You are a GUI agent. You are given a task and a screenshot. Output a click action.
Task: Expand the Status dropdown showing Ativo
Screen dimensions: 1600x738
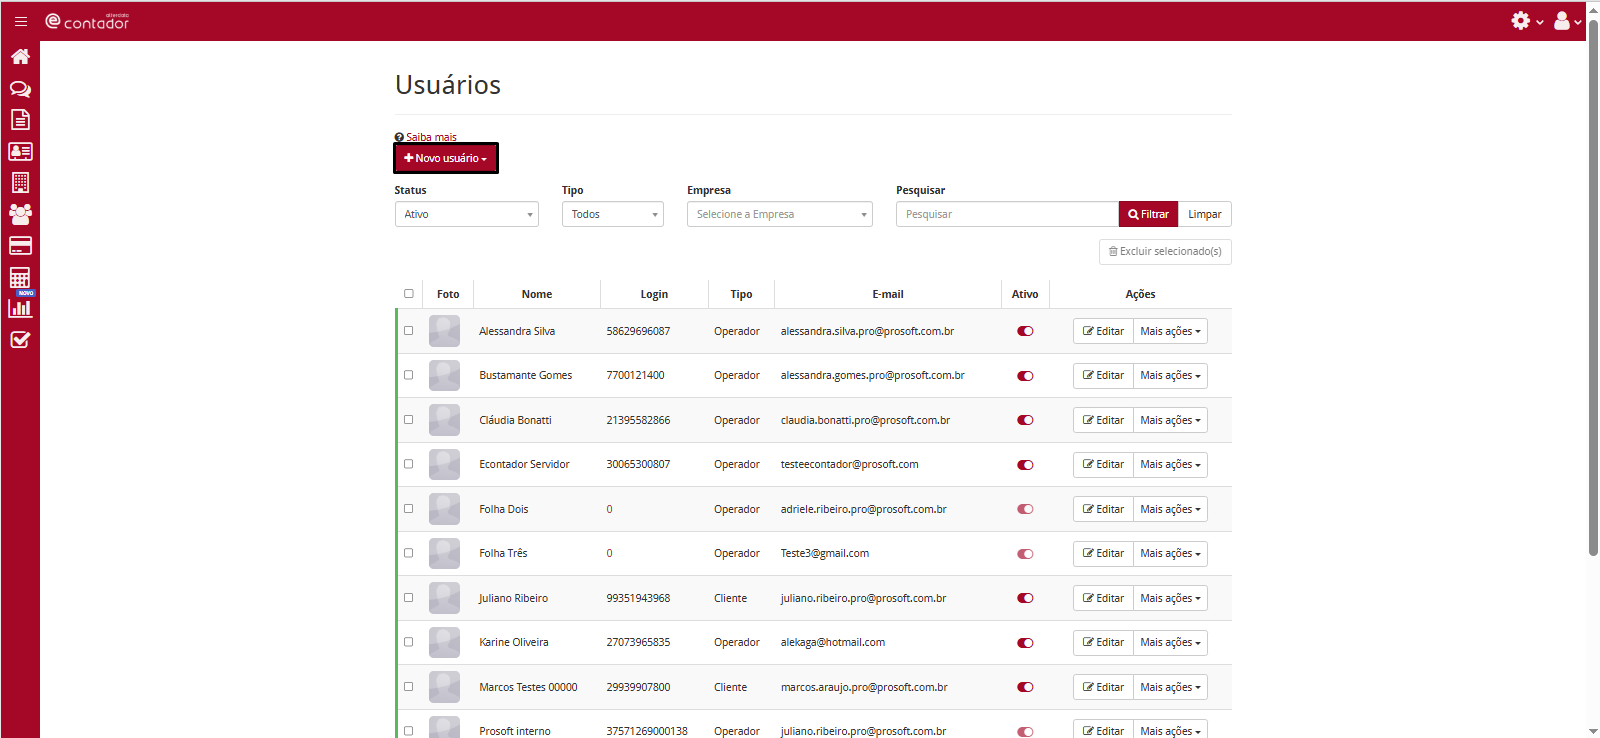tap(466, 214)
